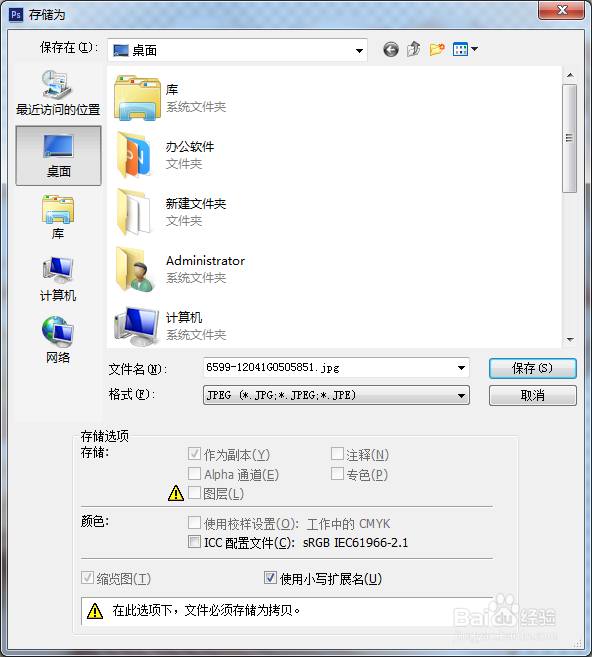Toggle 使用校样设置(O) checkbox
The height and width of the screenshot is (657, 592).
tap(194, 522)
